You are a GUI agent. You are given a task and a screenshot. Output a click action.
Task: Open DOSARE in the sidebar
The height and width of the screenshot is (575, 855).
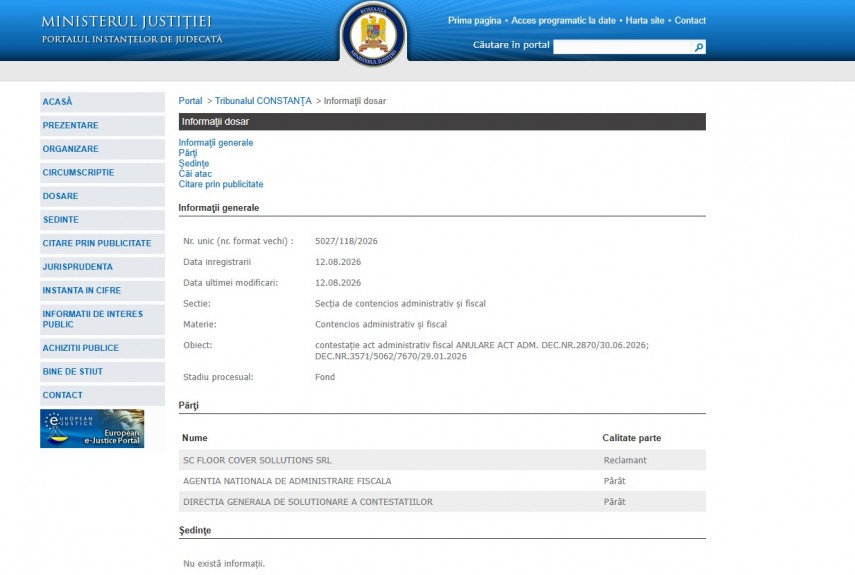point(102,196)
